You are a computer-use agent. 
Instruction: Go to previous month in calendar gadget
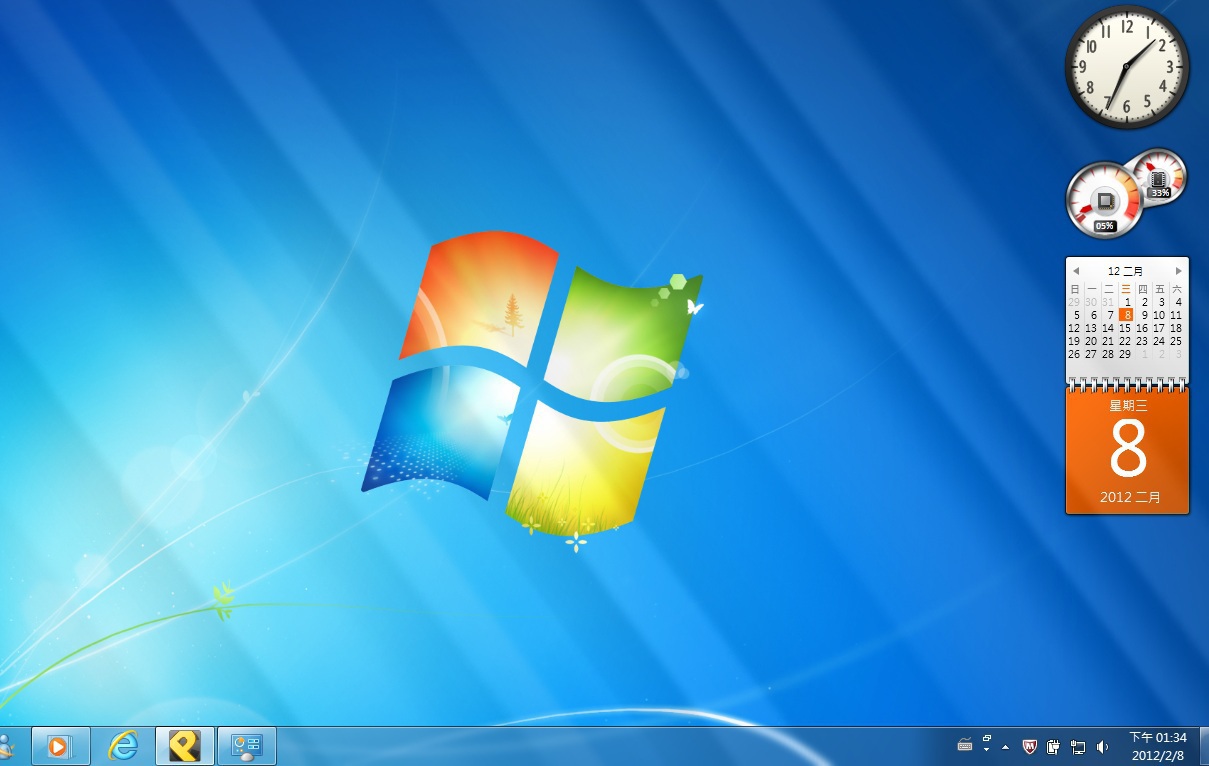[1076, 271]
